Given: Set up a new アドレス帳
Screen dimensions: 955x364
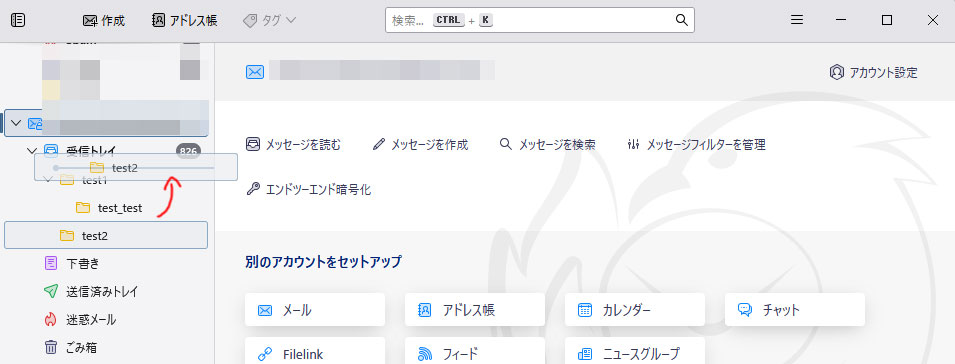Looking at the screenshot, I should tap(474, 310).
